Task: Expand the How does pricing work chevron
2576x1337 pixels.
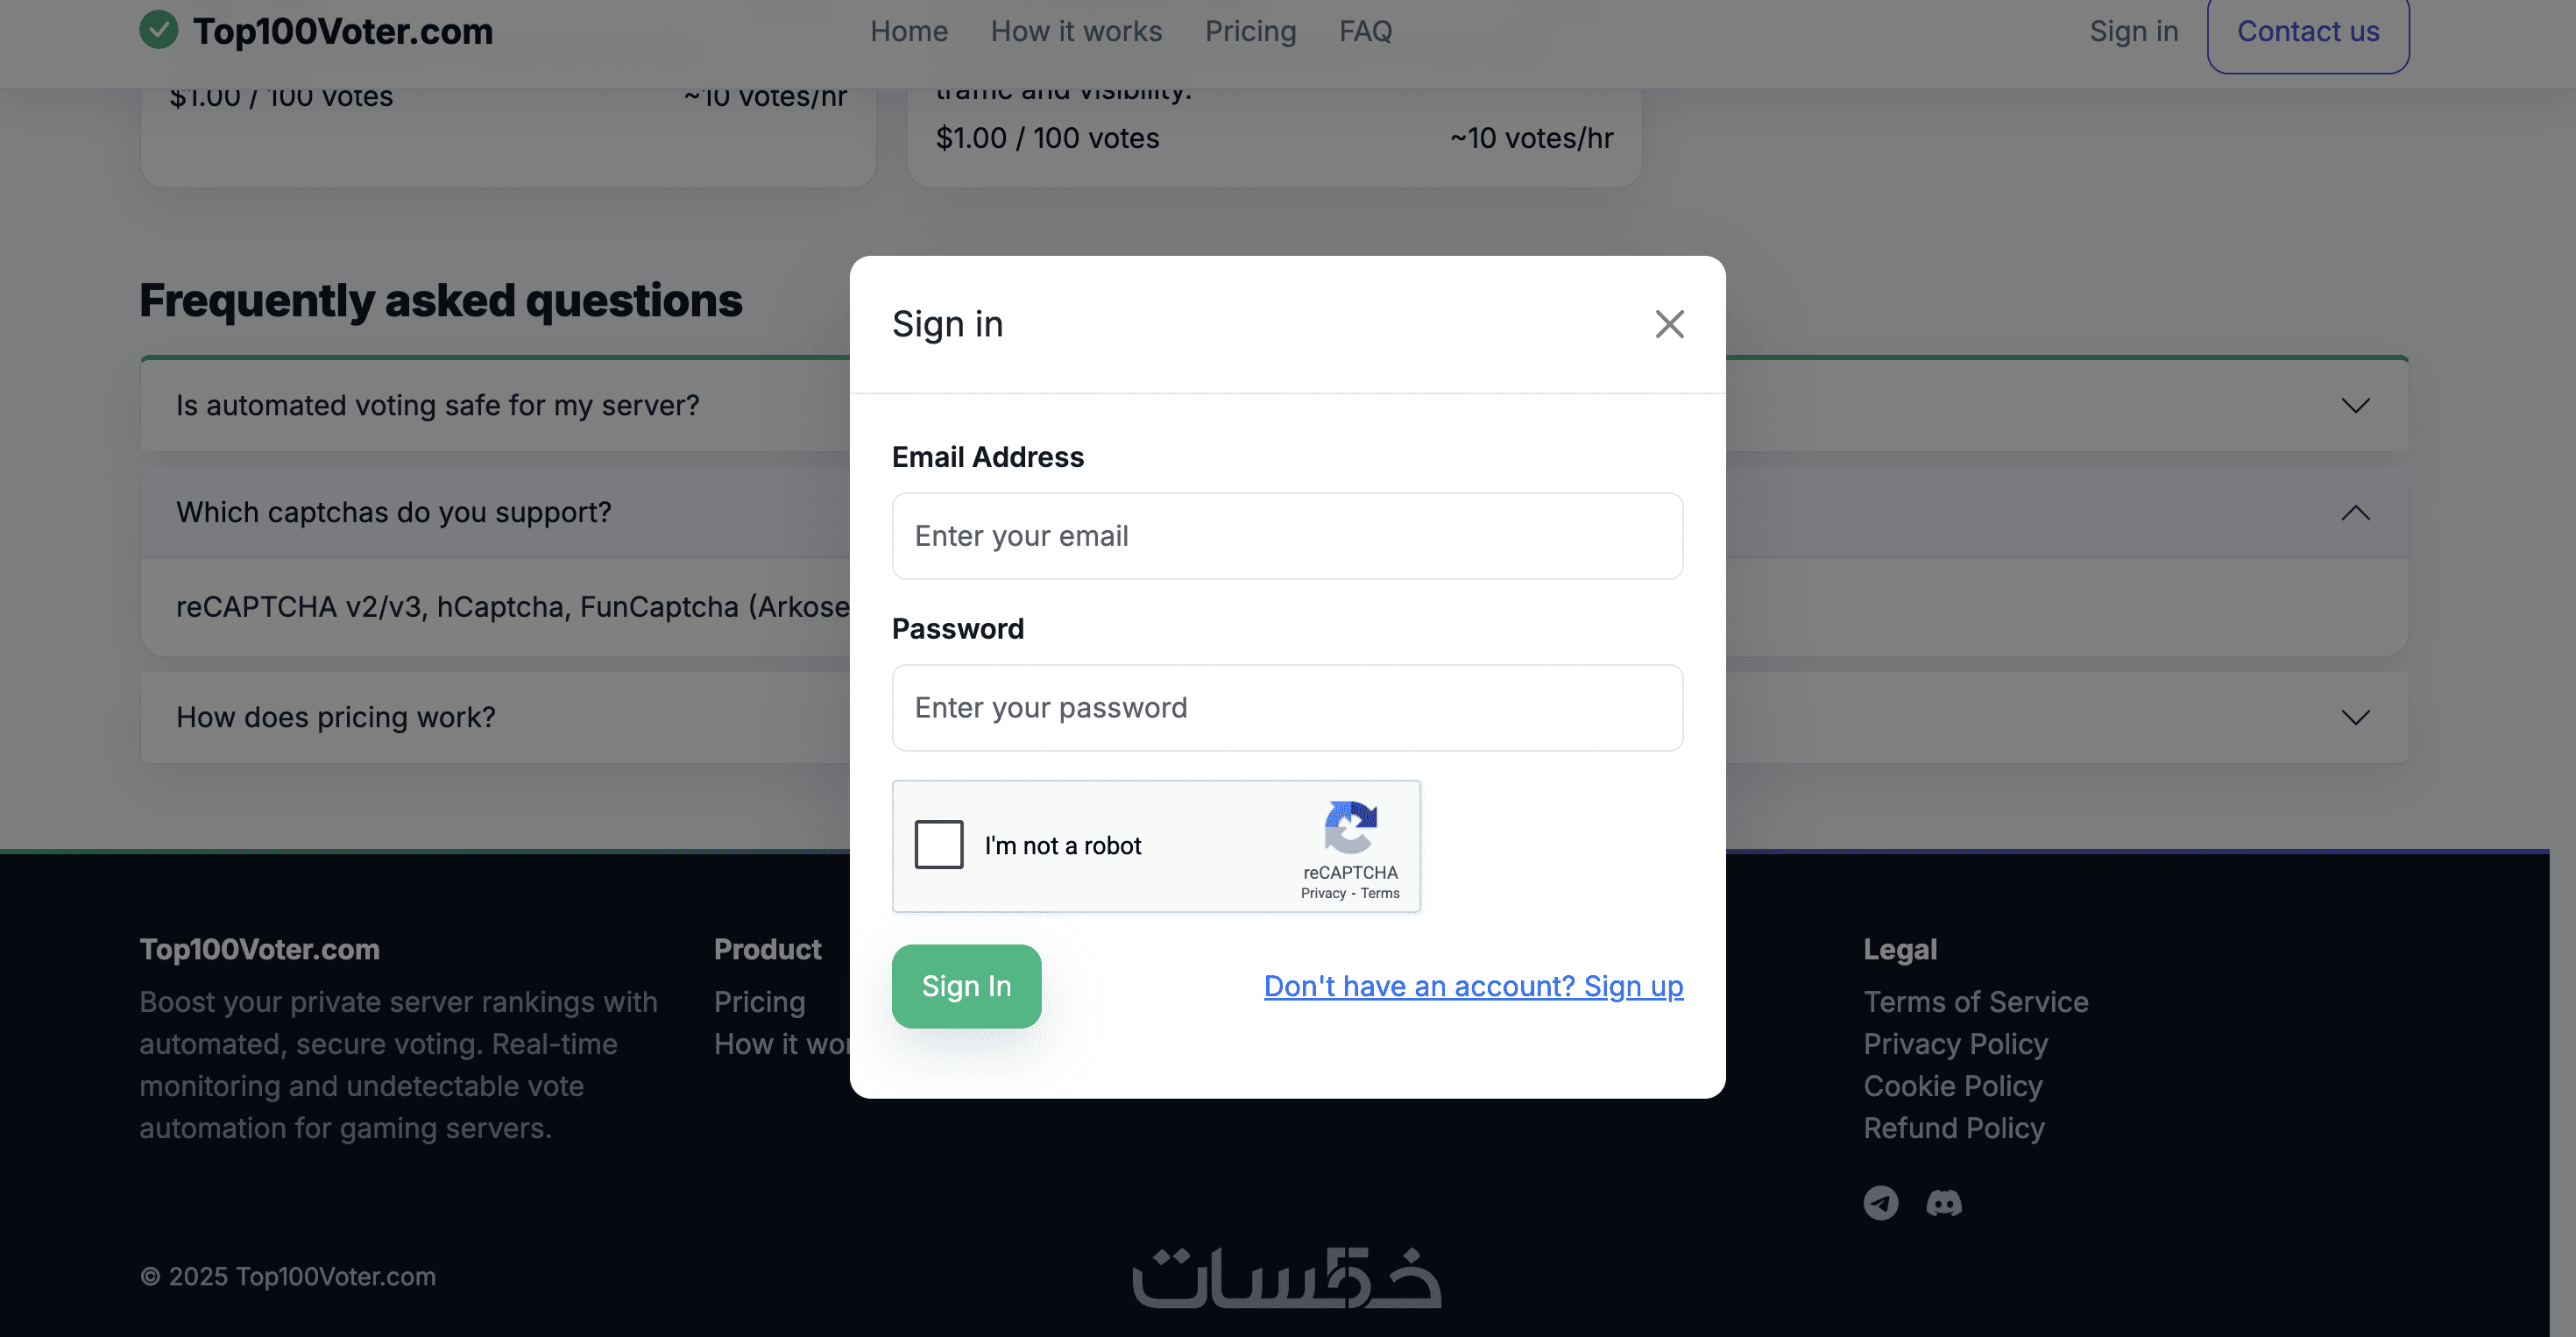Action: (x=2355, y=717)
